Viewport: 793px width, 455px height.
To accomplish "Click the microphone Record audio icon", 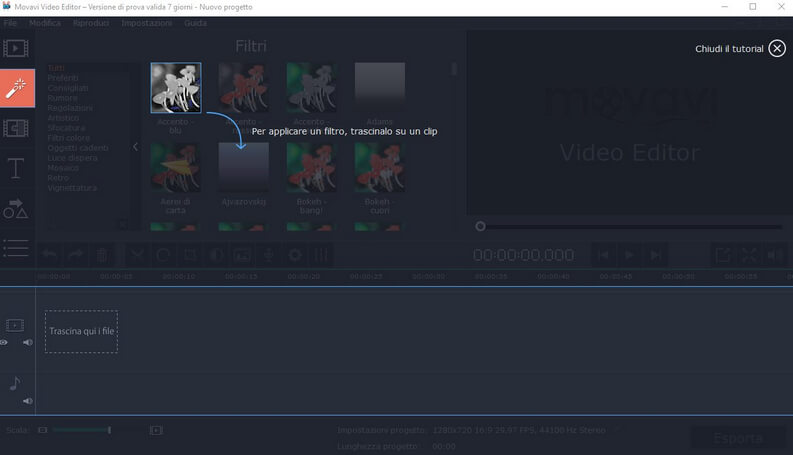I will pyautogui.click(x=268, y=255).
